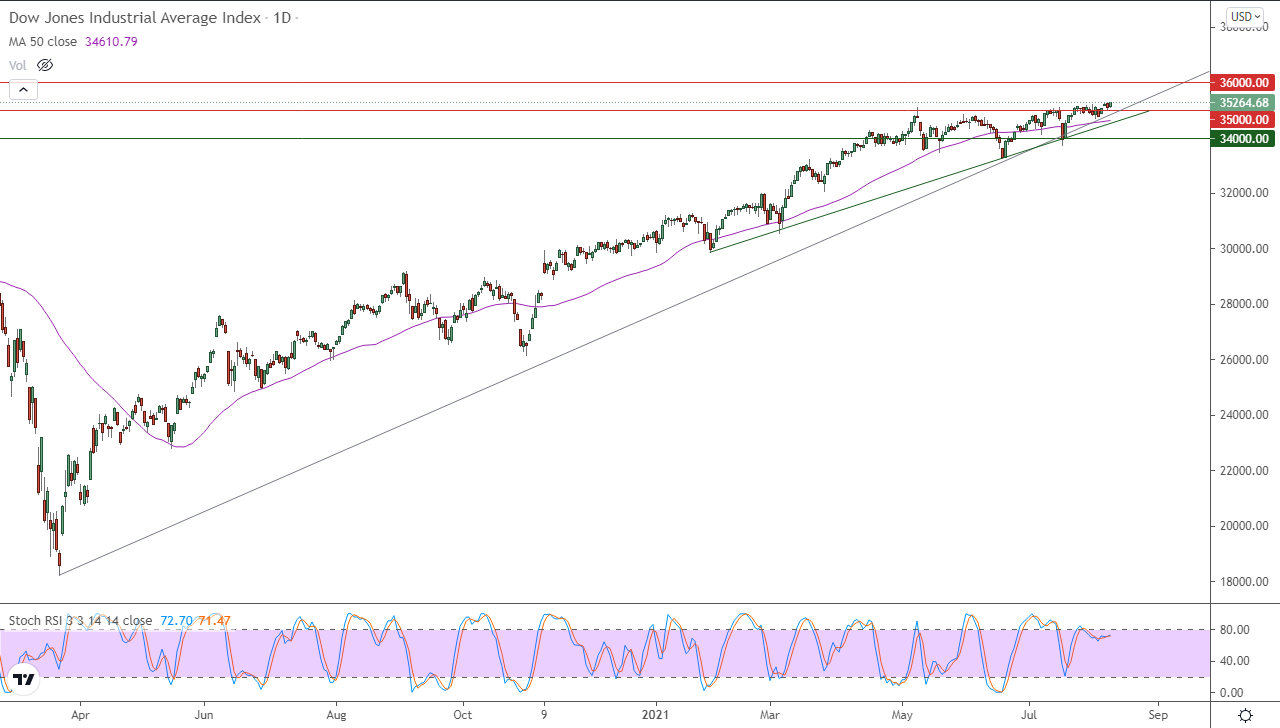The height and width of the screenshot is (728, 1280).
Task: Open chart settings gear icon
Action: (x=1245, y=715)
